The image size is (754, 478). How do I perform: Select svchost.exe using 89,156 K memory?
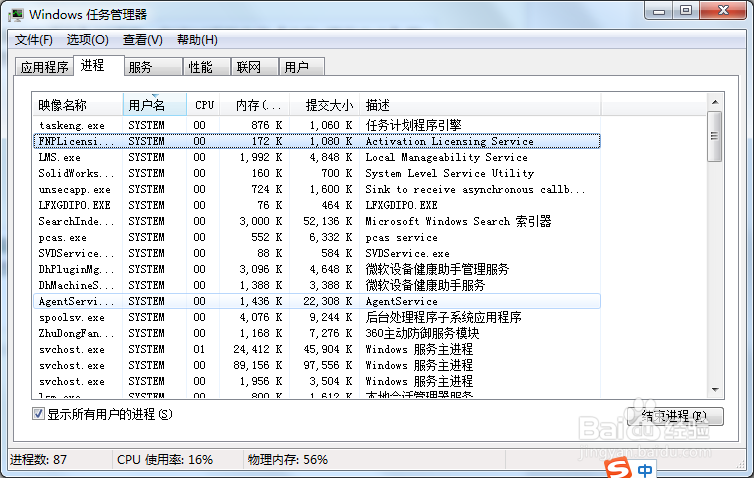pos(317,365)
